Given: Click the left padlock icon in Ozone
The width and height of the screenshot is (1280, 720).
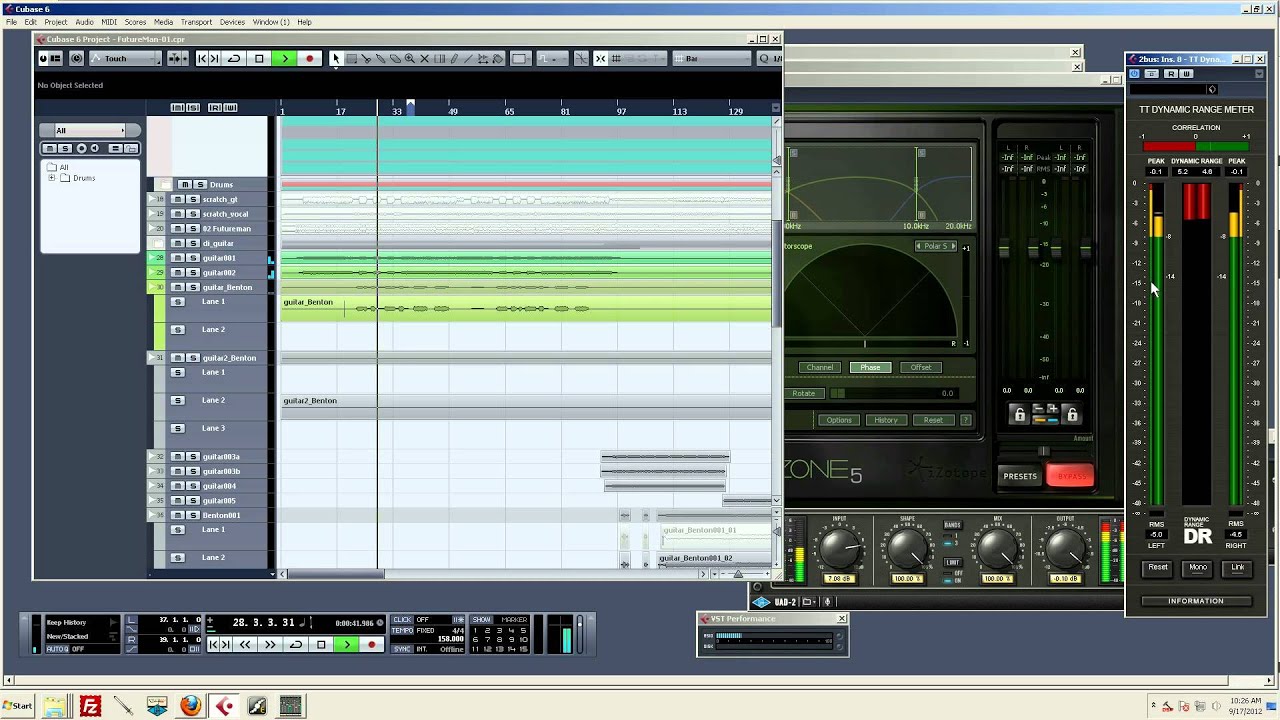Looking at the screenshot, I should point(1019,414).
